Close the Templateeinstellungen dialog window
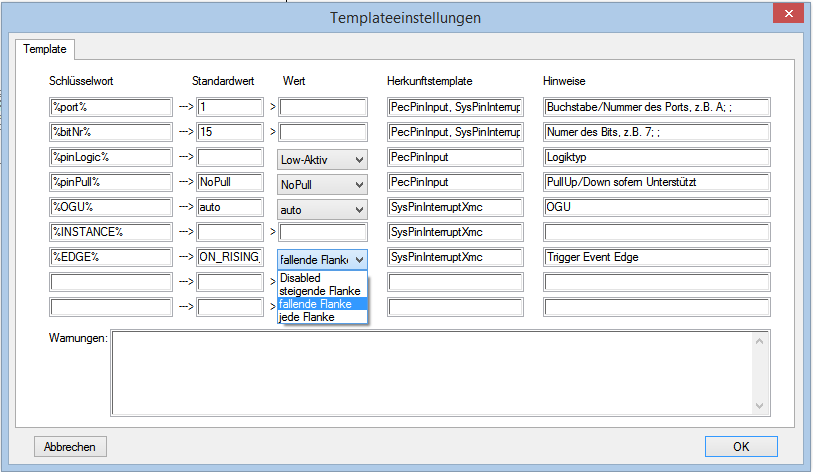 pos(788,15)
